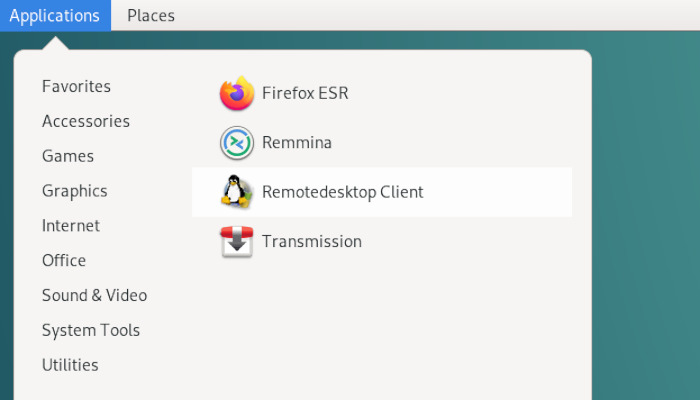Show the Utilities category
This screenshot has width=700, height=400.
pos(70,365)
